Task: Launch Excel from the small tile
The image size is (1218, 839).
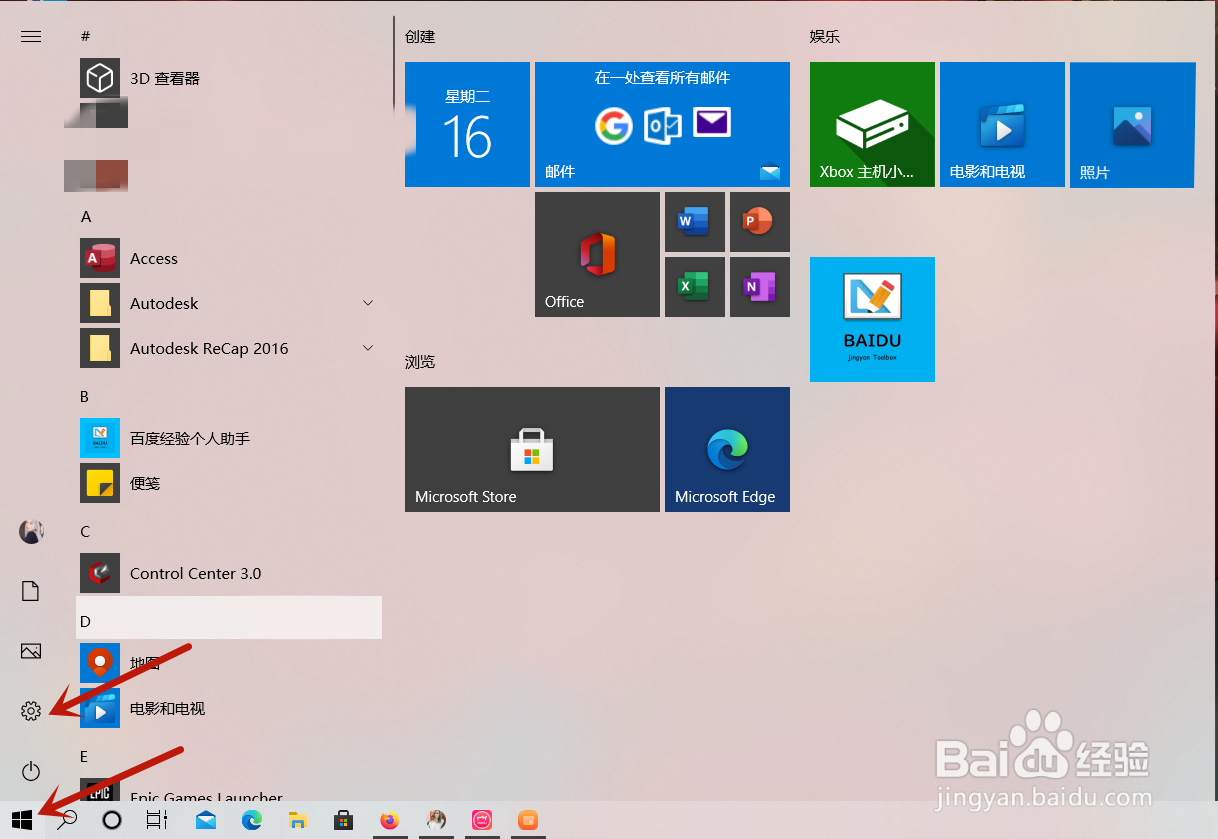Action: tap(695, 287)
